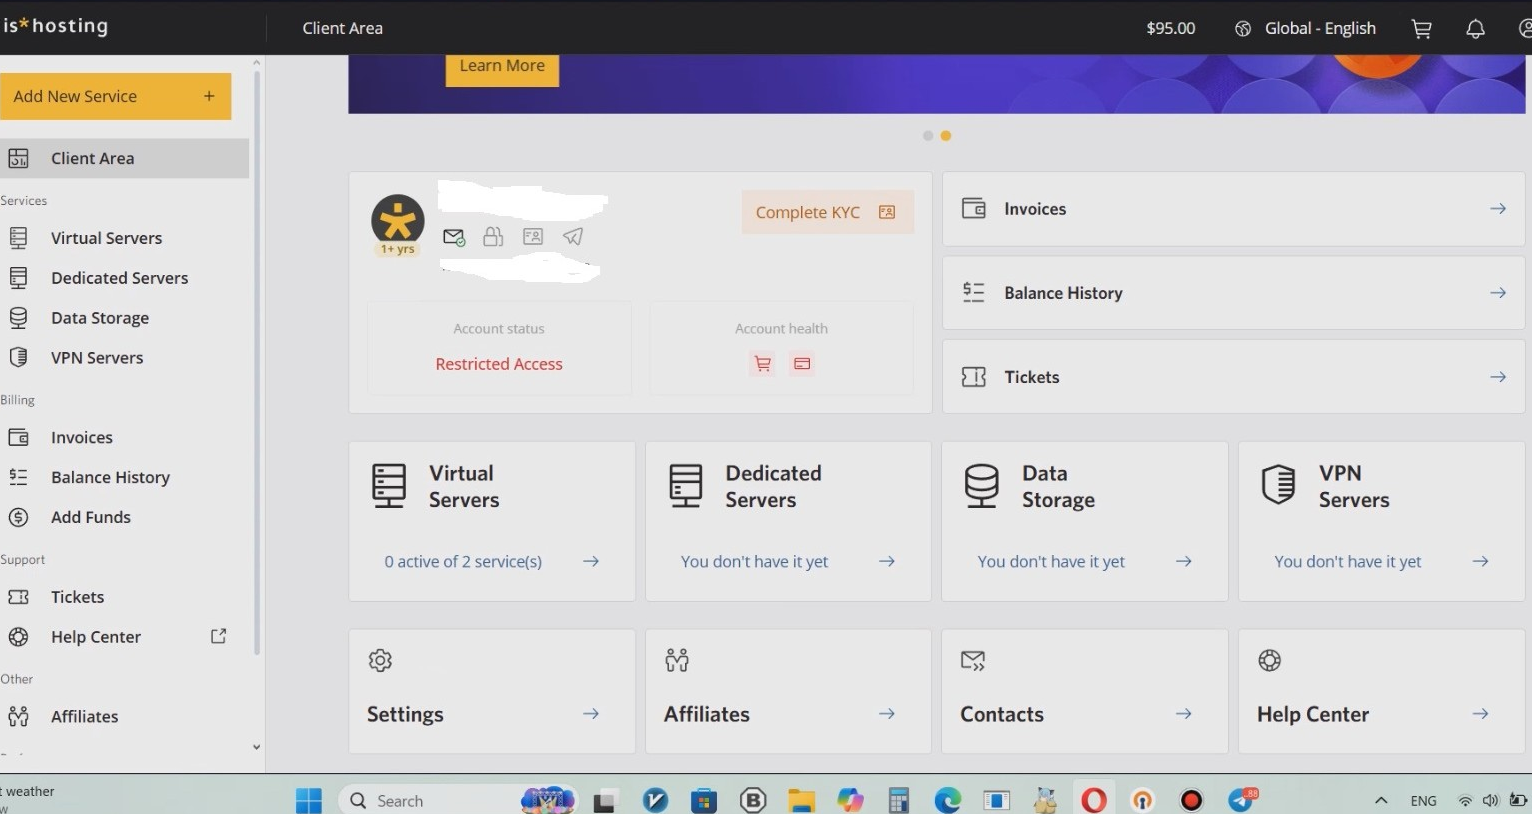
Task: Select the first carousel dot indicator
Action: point(928,136)
